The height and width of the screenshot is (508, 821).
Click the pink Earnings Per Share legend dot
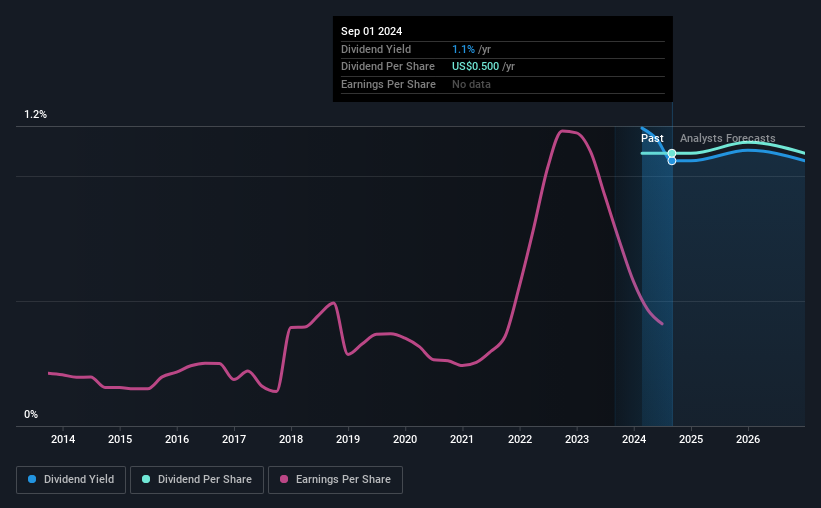coord(284,479)
